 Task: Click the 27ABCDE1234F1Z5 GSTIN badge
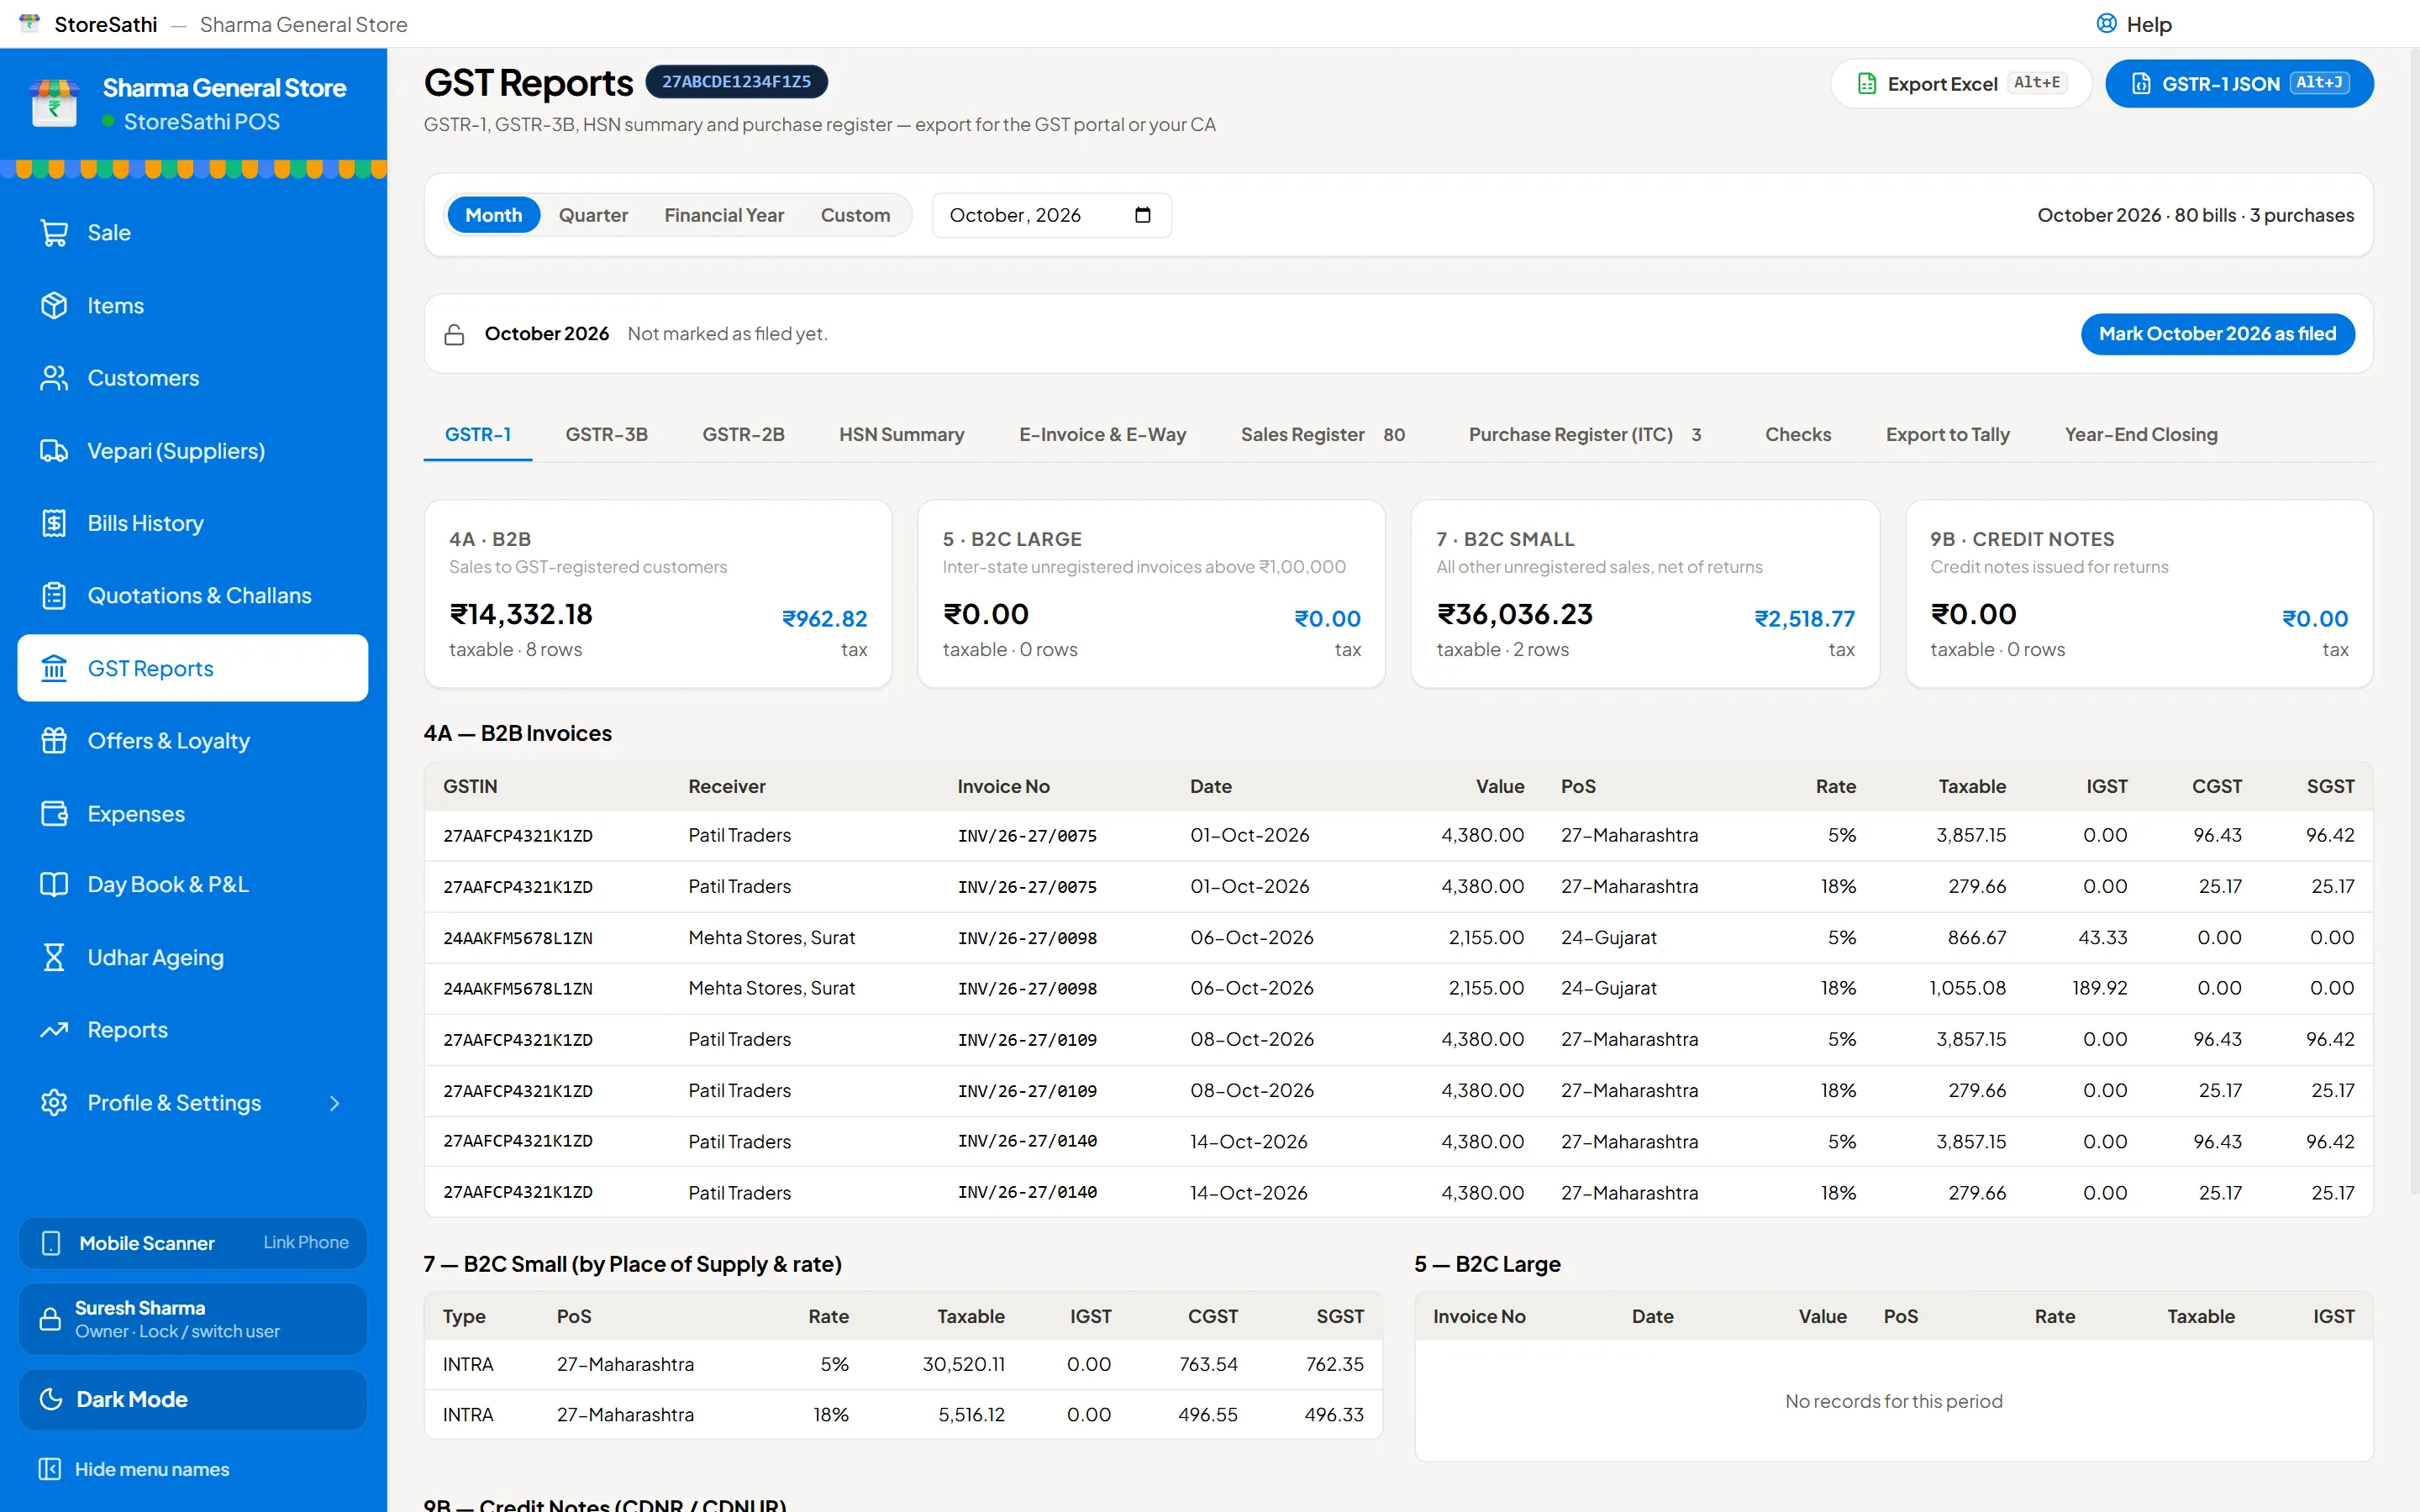[736, 82]
